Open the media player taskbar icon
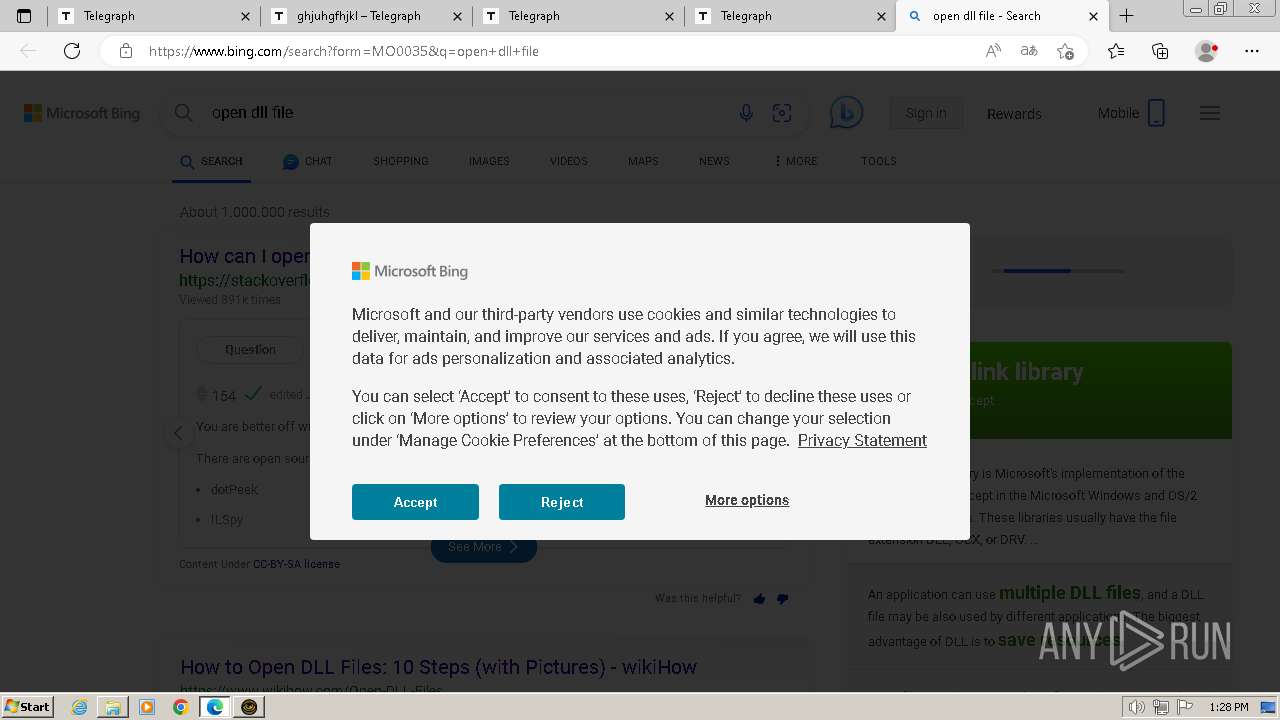 147,707
